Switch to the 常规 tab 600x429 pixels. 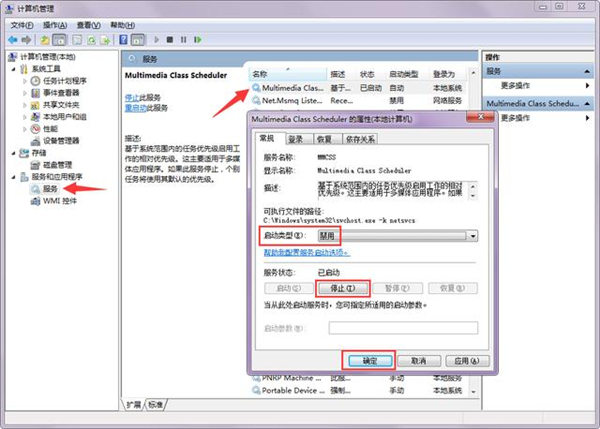pos(267,139)
